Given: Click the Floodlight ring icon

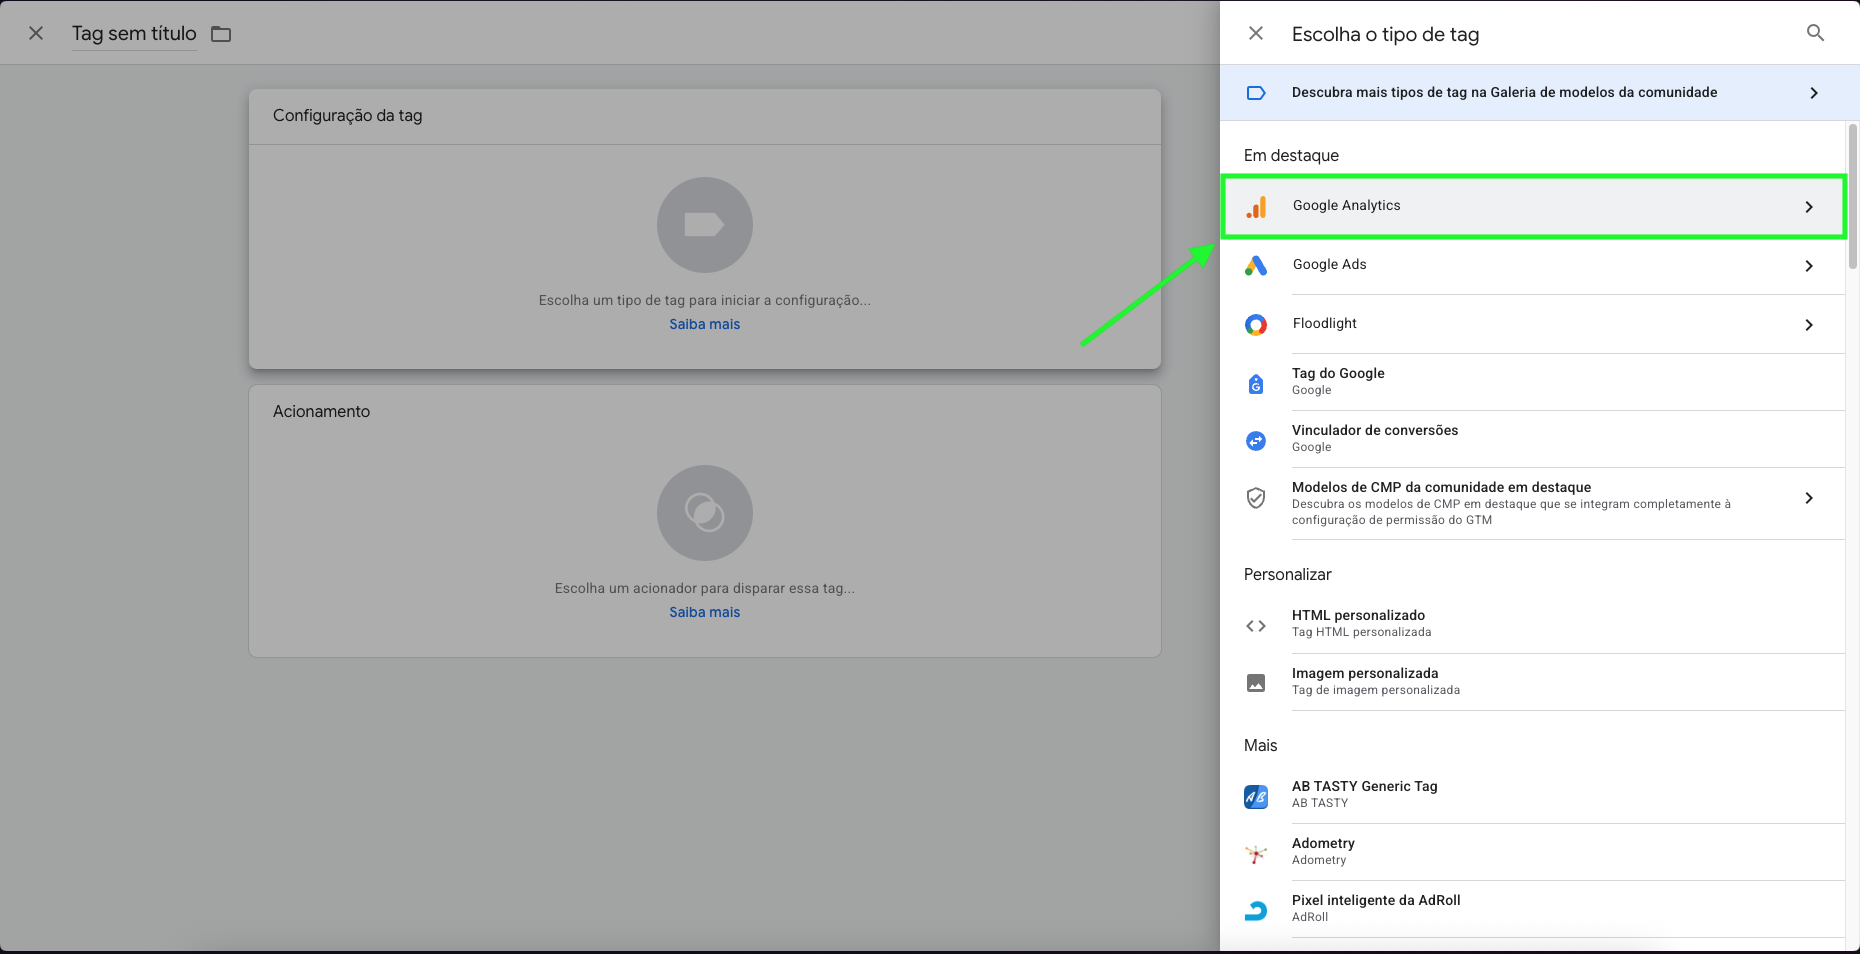Looking at the screenshot, I should coord(1256,324).
